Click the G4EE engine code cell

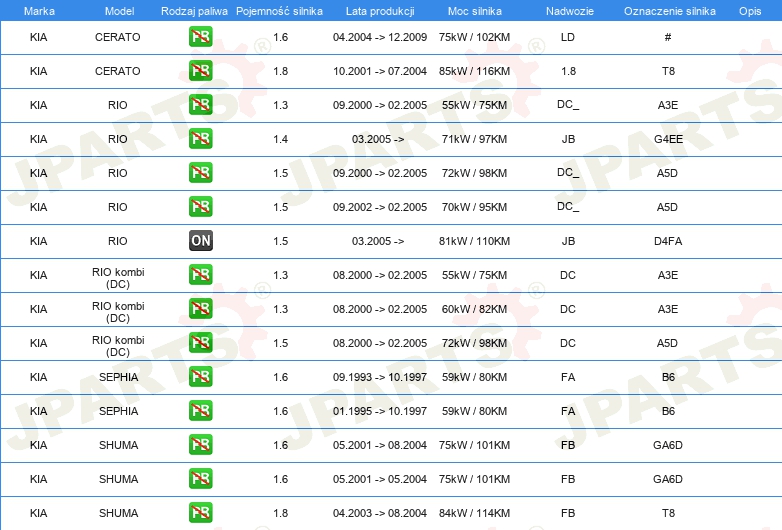[668, 139]
